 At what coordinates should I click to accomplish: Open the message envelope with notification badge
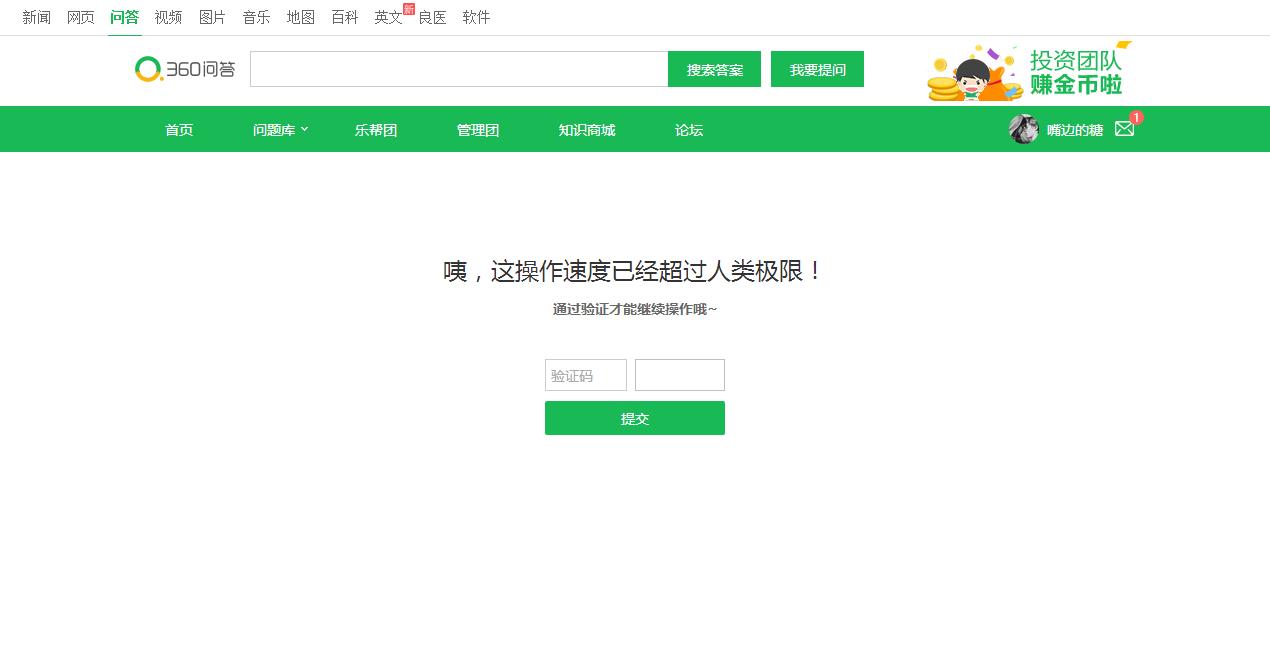[1124, 129]
